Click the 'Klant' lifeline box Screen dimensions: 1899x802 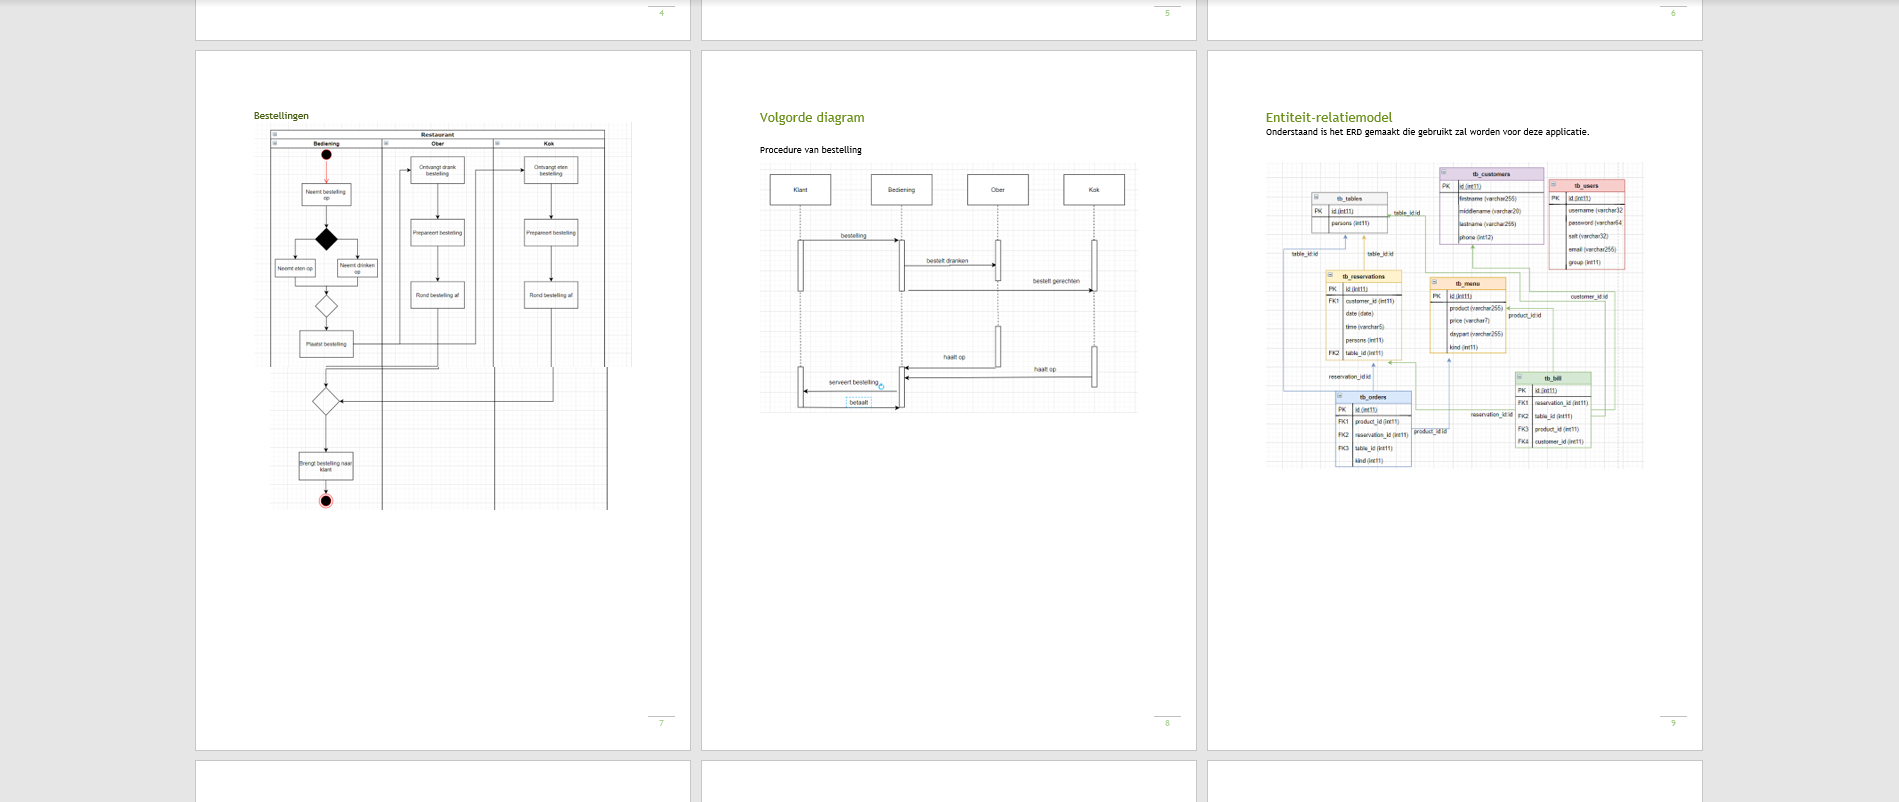(x=800, y=190)
